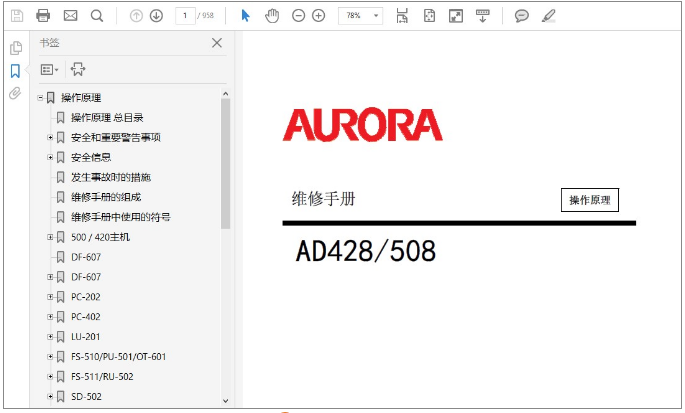Open the 维修手册中使用的符号 bookmark
Screen dimensions: 685x413
click(x=121, y=217)
